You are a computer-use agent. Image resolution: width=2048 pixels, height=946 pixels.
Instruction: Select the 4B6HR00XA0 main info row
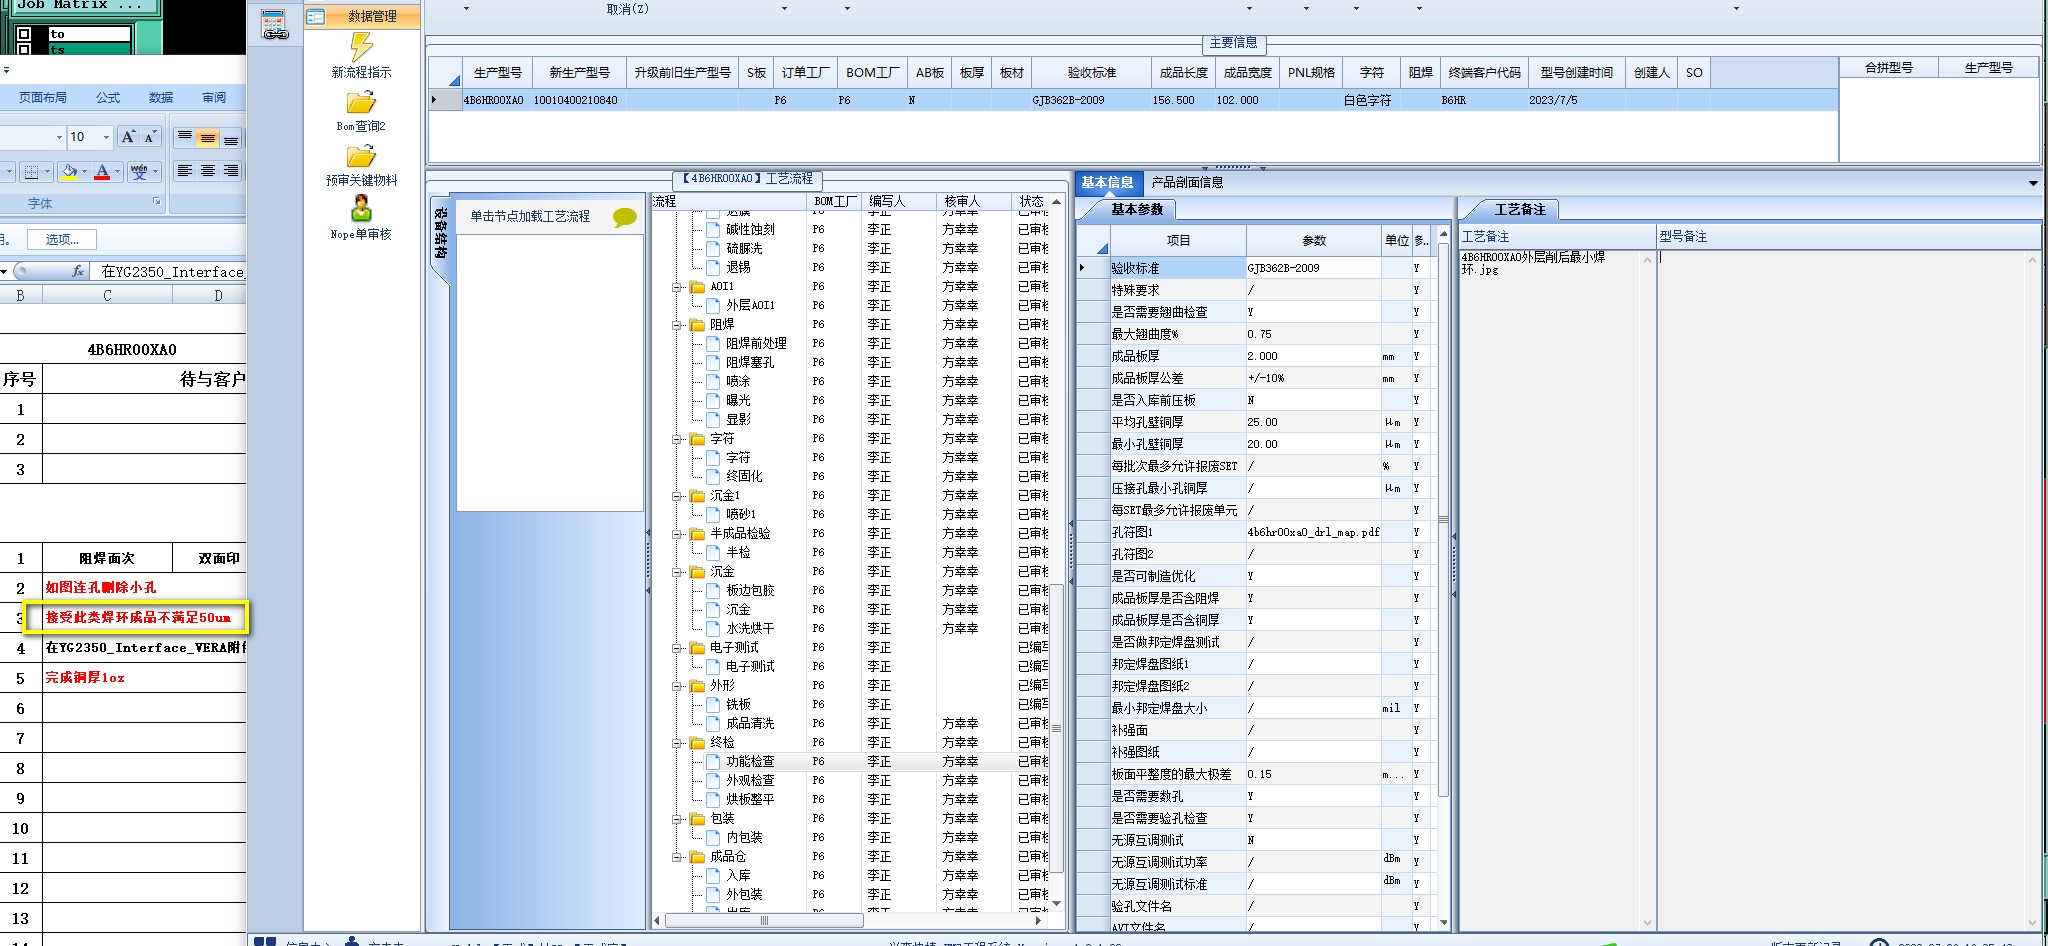(x=1133, y=100)
